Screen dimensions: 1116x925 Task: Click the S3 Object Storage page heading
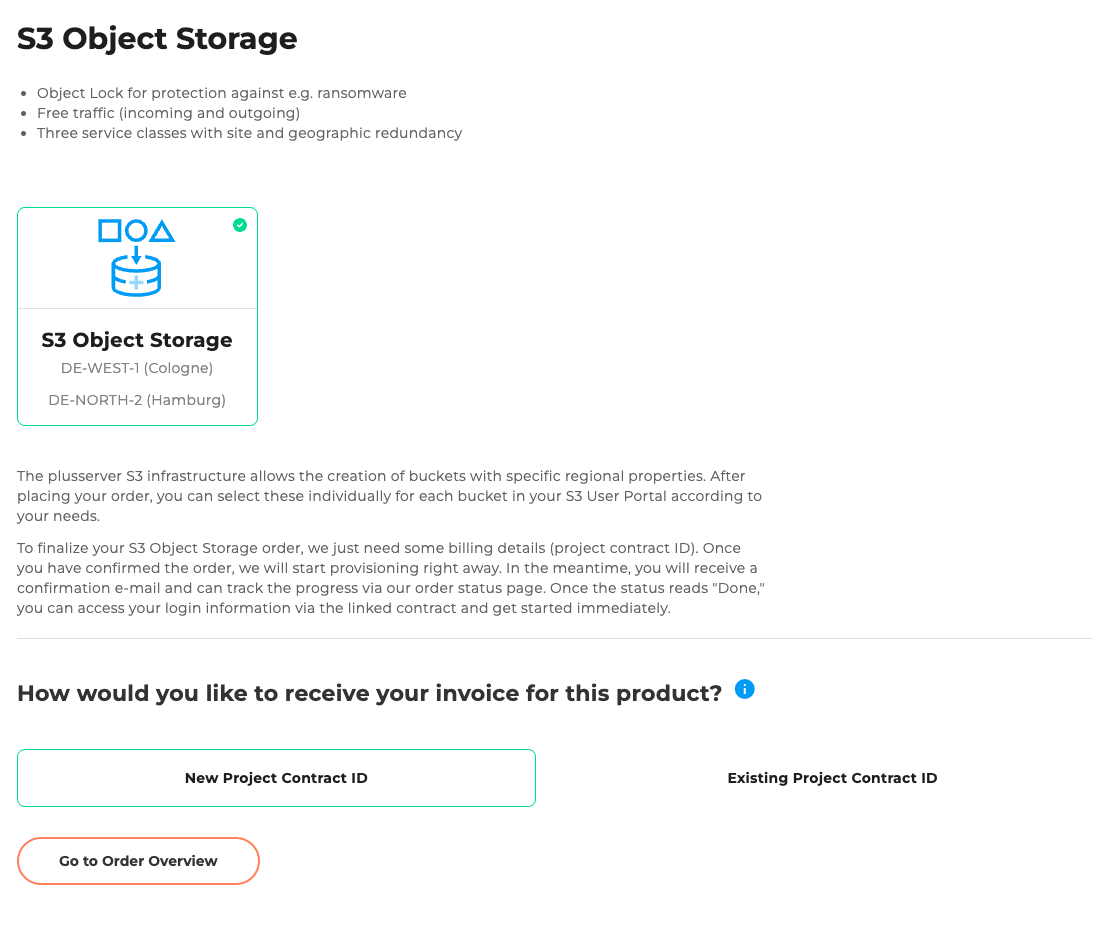coord(157,39)
